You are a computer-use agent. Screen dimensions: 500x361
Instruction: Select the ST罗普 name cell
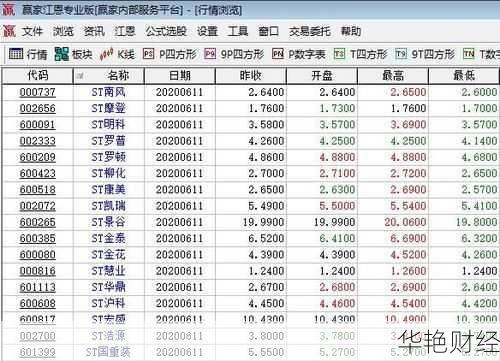coord(109,141)
